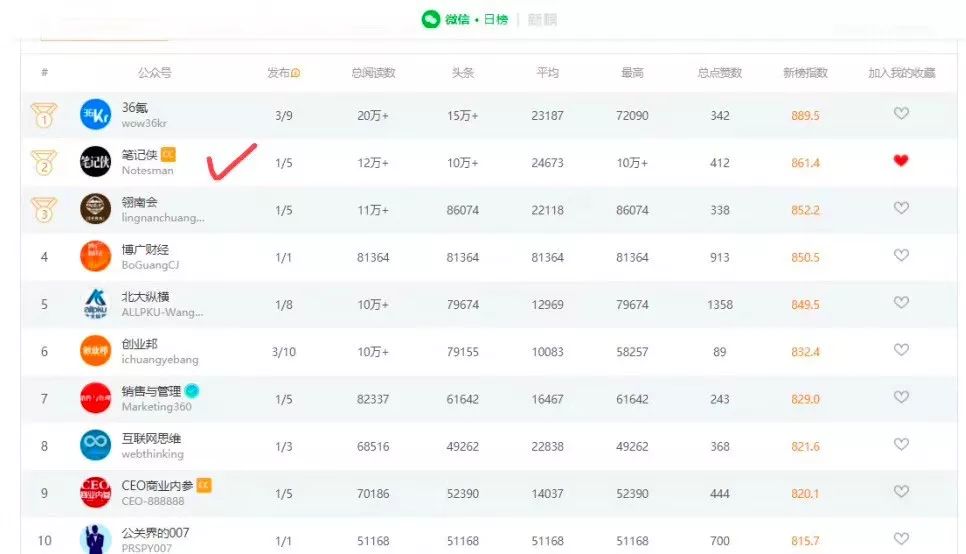This screenshot has width=966, height=554.
Task: Favorite CEO商业内参 using its heart icon
Action: point(901,491)
